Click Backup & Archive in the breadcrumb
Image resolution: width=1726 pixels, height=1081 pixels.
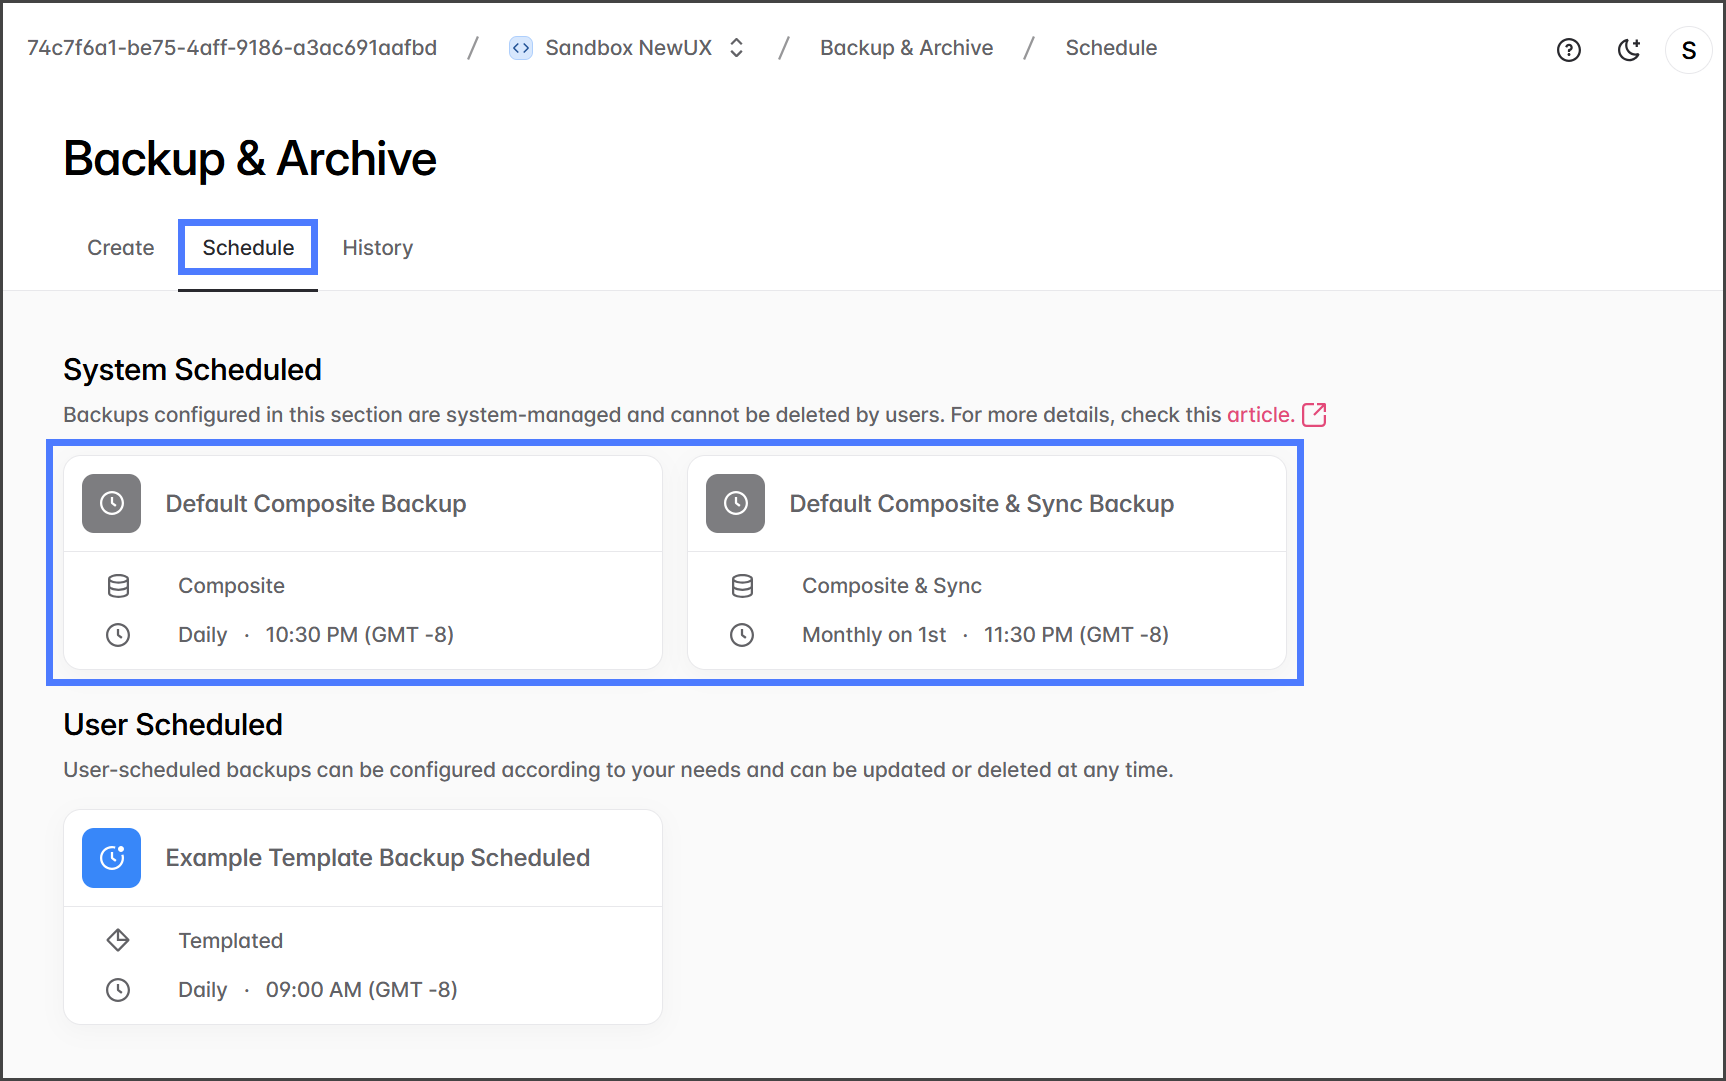pos(906,48)
